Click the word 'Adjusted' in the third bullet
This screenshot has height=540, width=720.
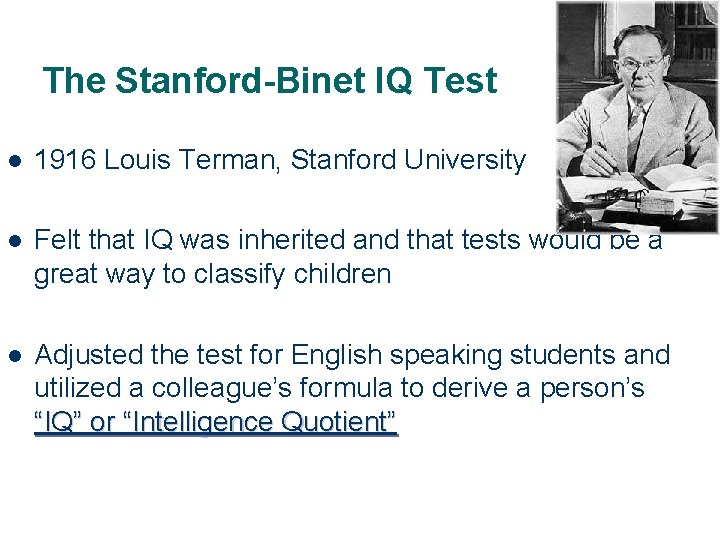tap(92, 354)
